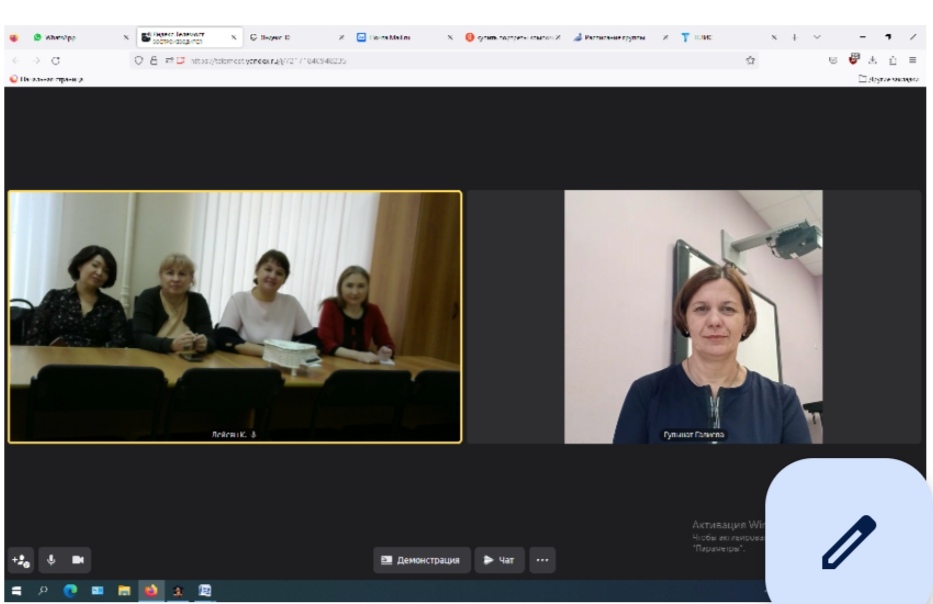Click the blue pencil edit button
The height and width of the screenshot is (604, 933).
(848, 542)
